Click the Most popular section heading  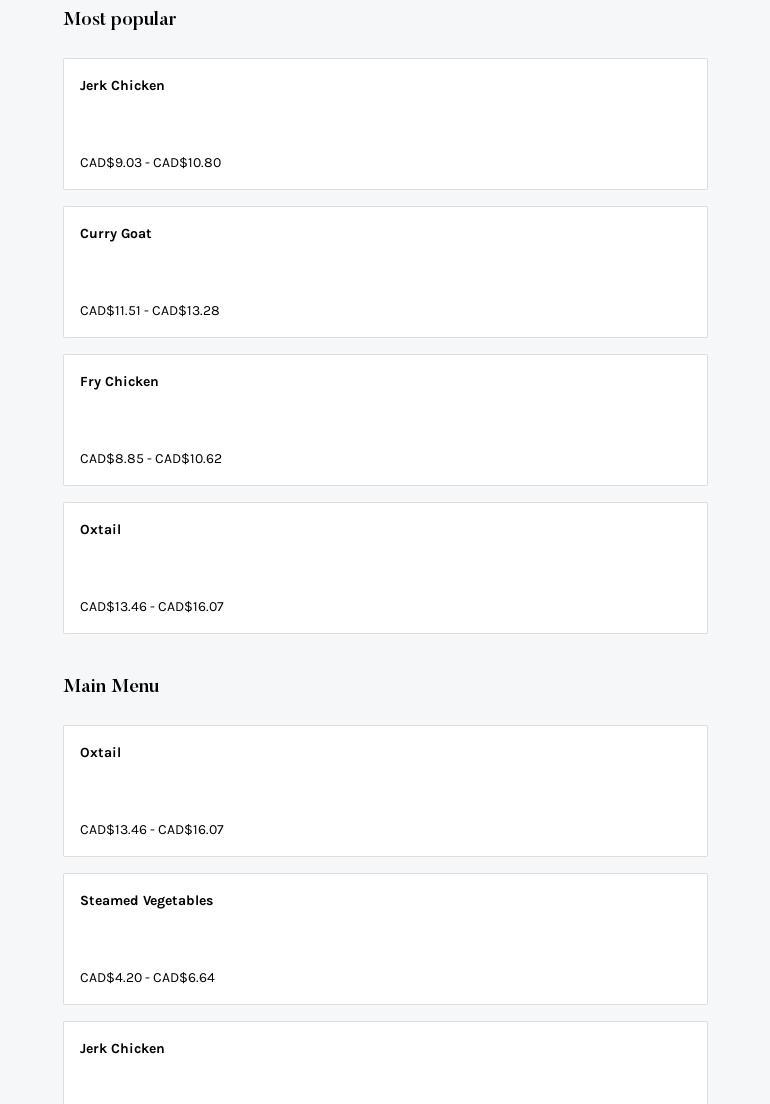point(120,20)
